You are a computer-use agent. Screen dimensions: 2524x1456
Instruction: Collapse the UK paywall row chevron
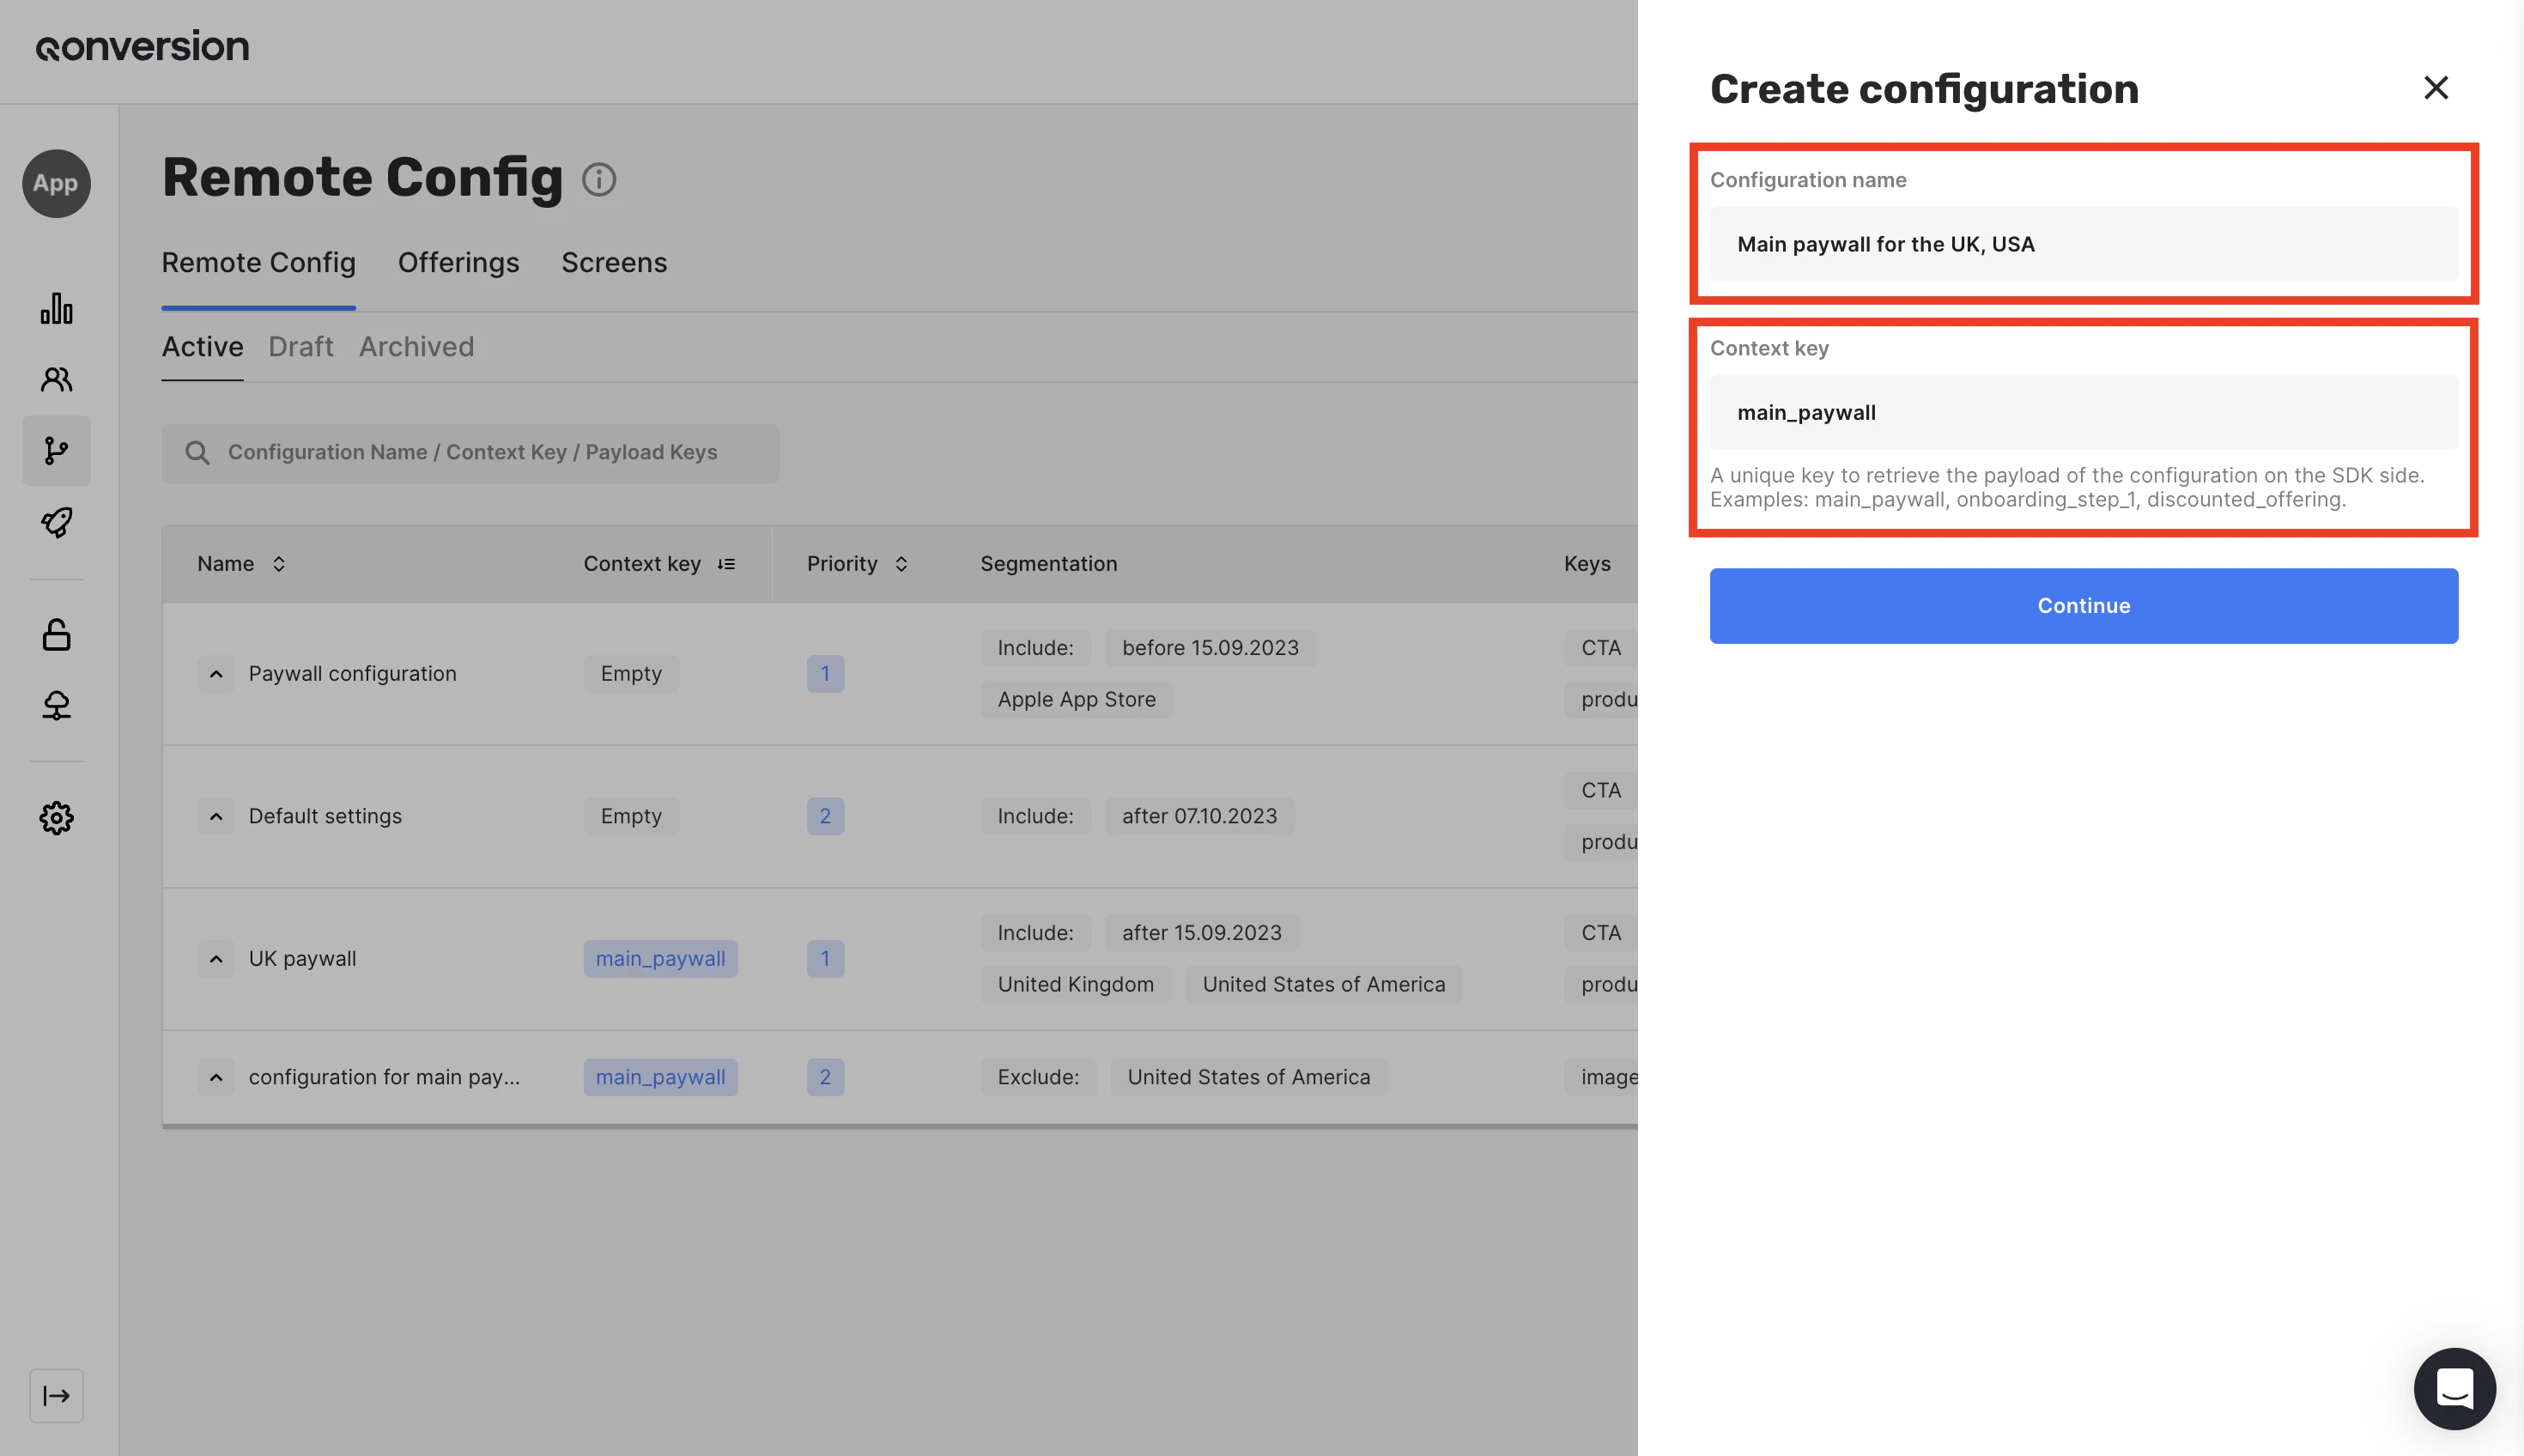[216, 959]
